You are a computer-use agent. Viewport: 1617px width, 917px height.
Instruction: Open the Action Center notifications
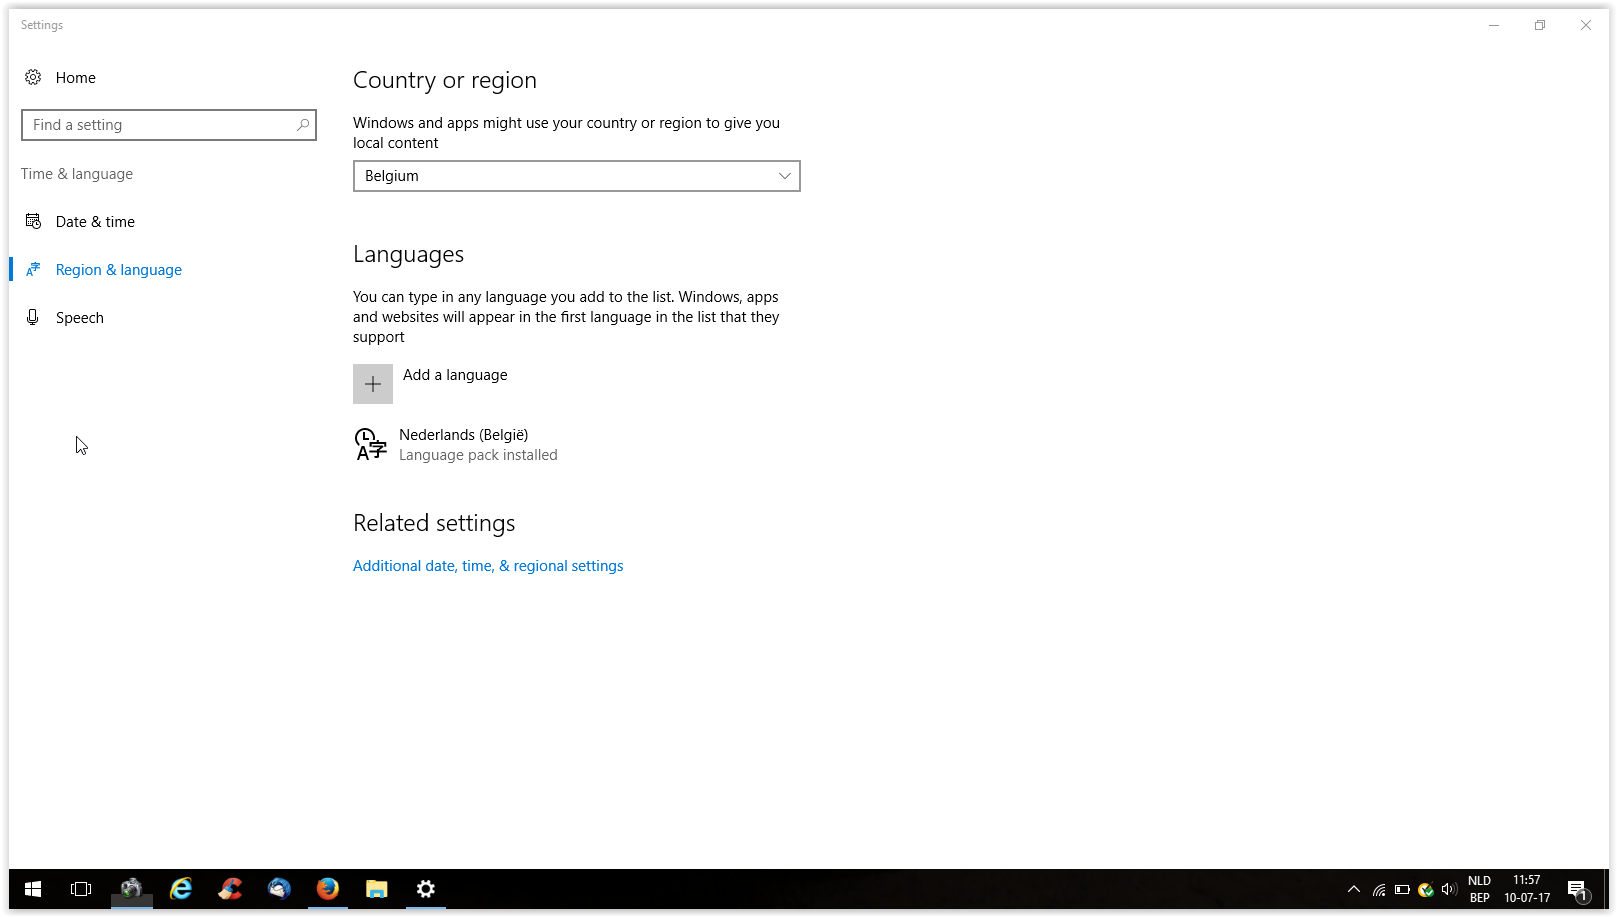(1577, 890)
